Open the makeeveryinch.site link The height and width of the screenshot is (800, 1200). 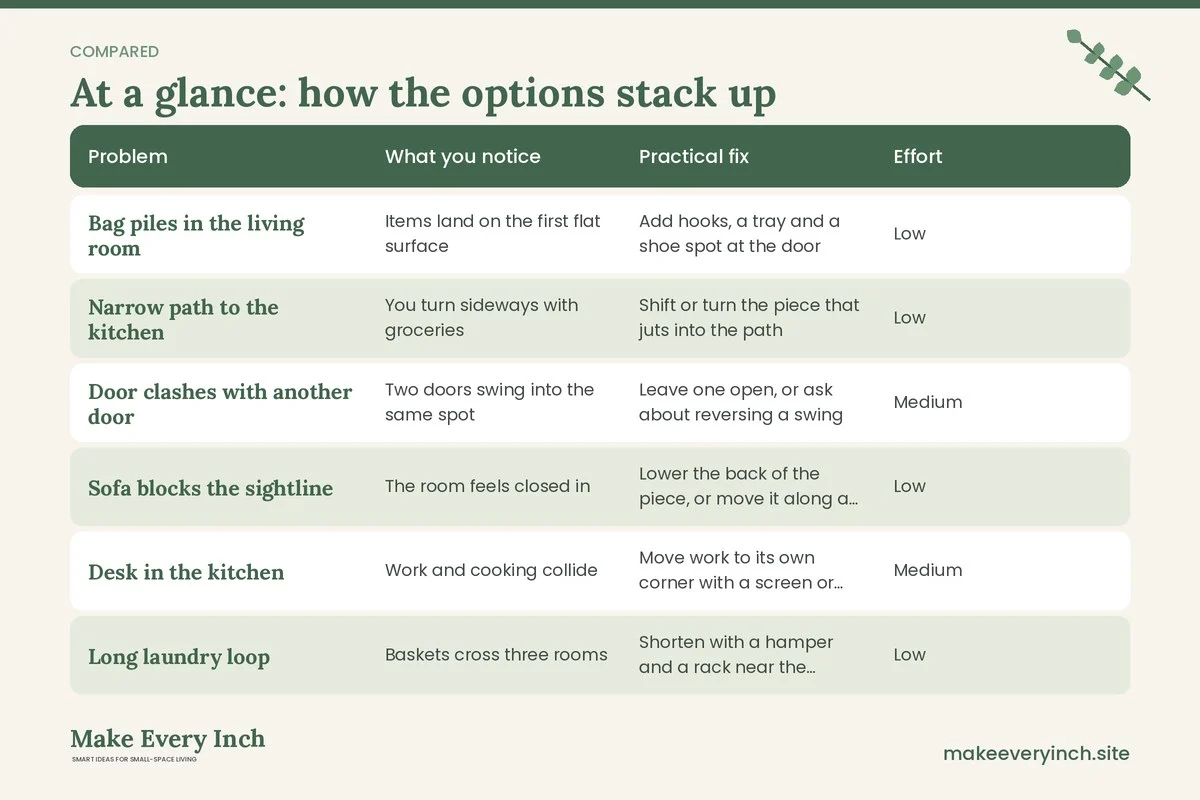click(1036, 753)
